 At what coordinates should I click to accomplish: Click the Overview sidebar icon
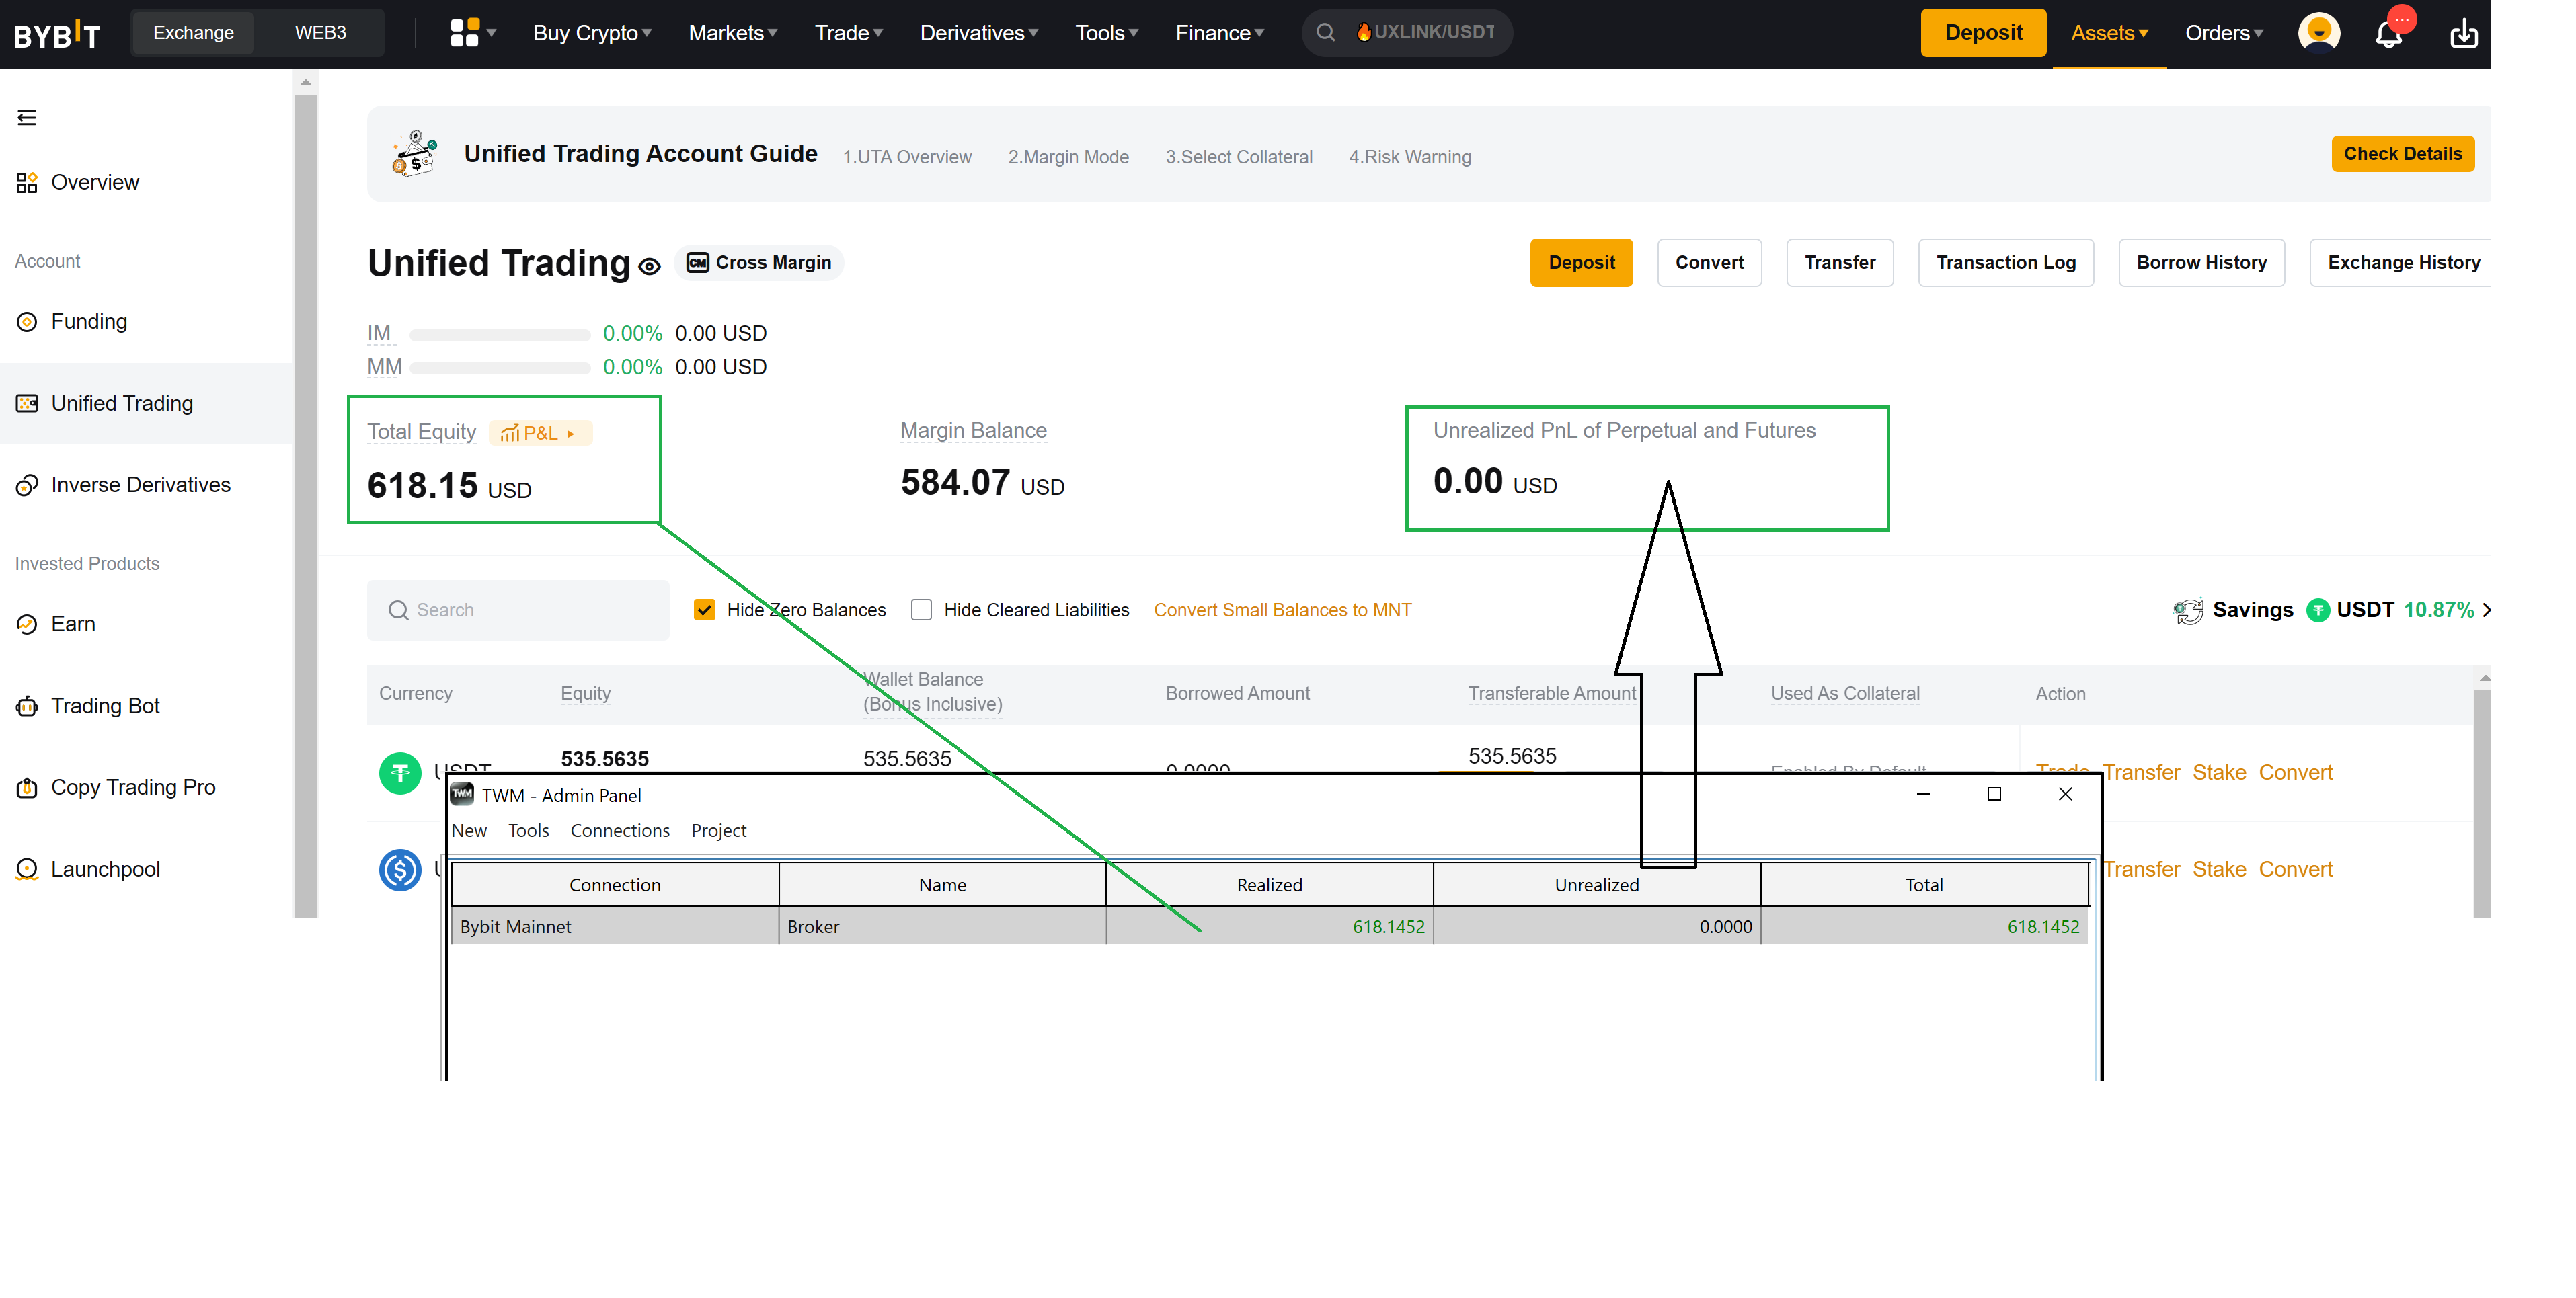click(27, 182)
